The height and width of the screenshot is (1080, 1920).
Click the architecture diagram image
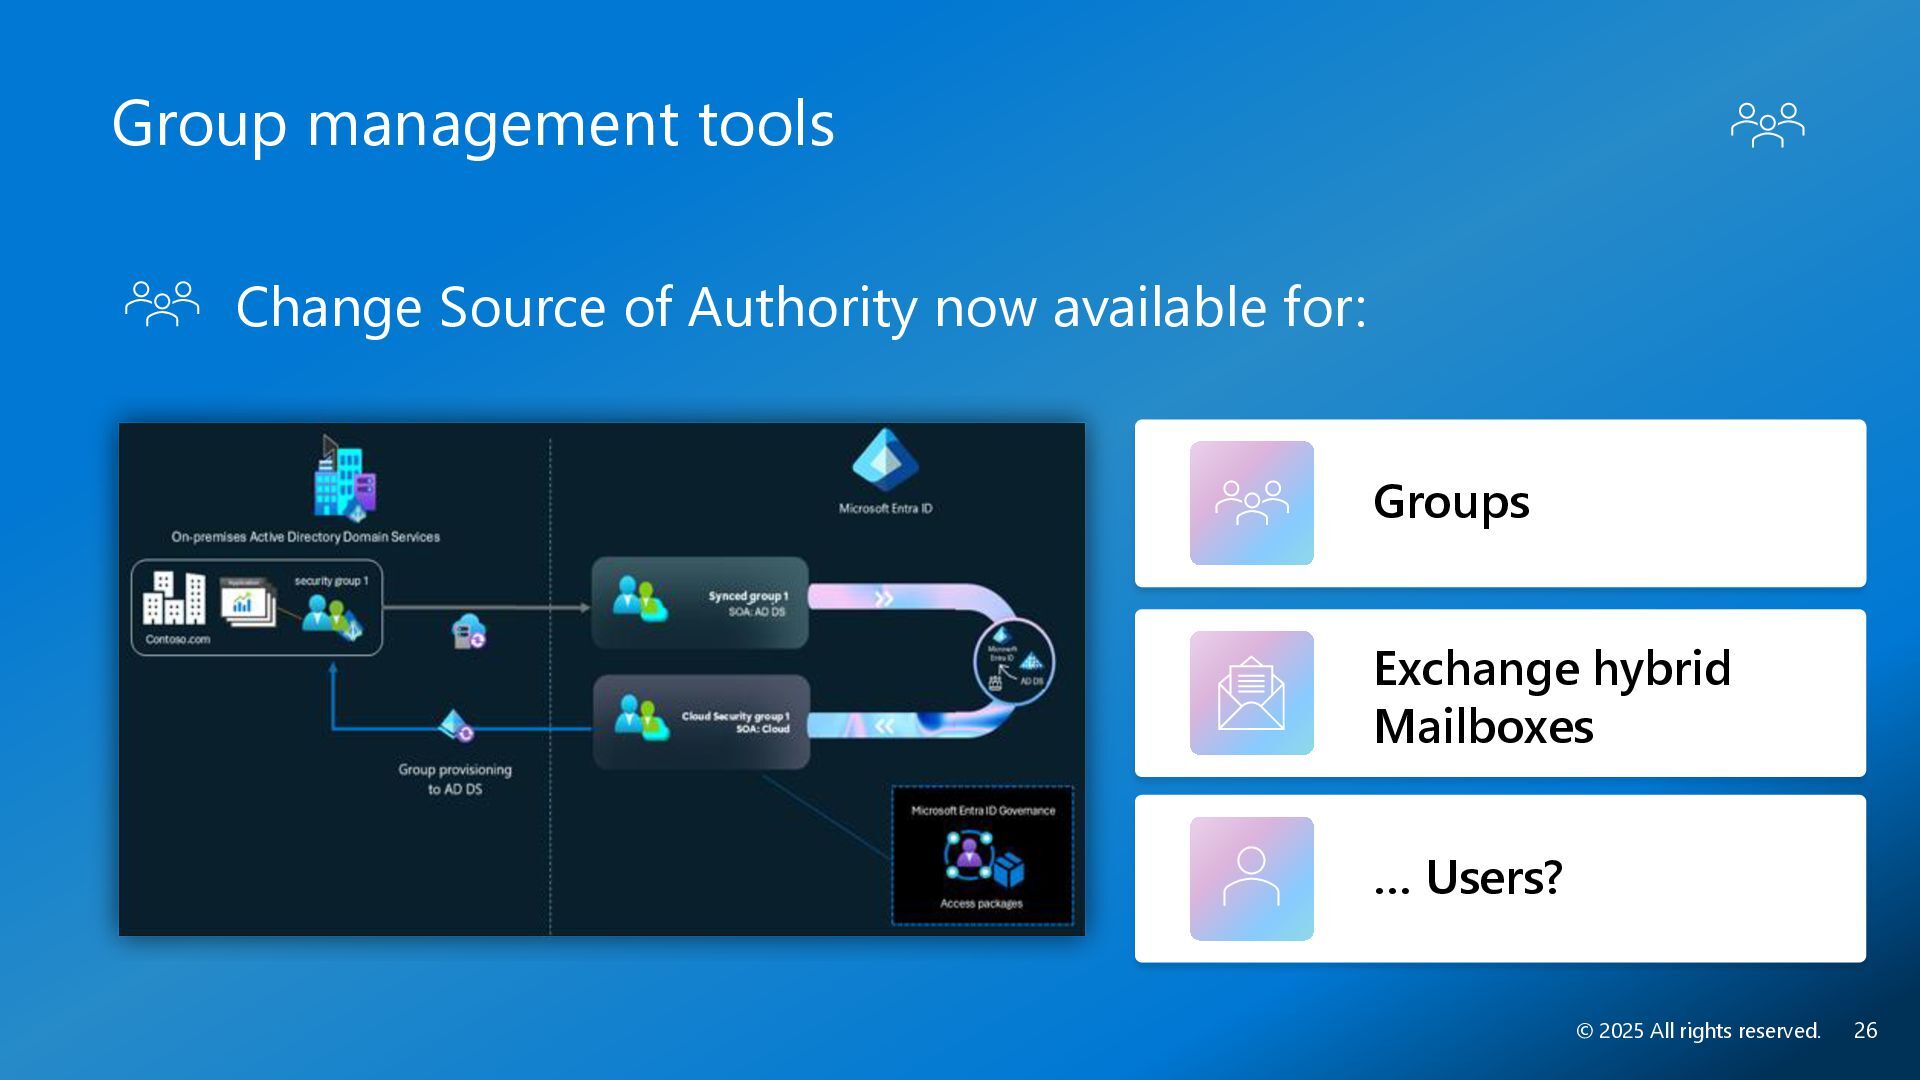pyautogui.click(x=602, y=680)
